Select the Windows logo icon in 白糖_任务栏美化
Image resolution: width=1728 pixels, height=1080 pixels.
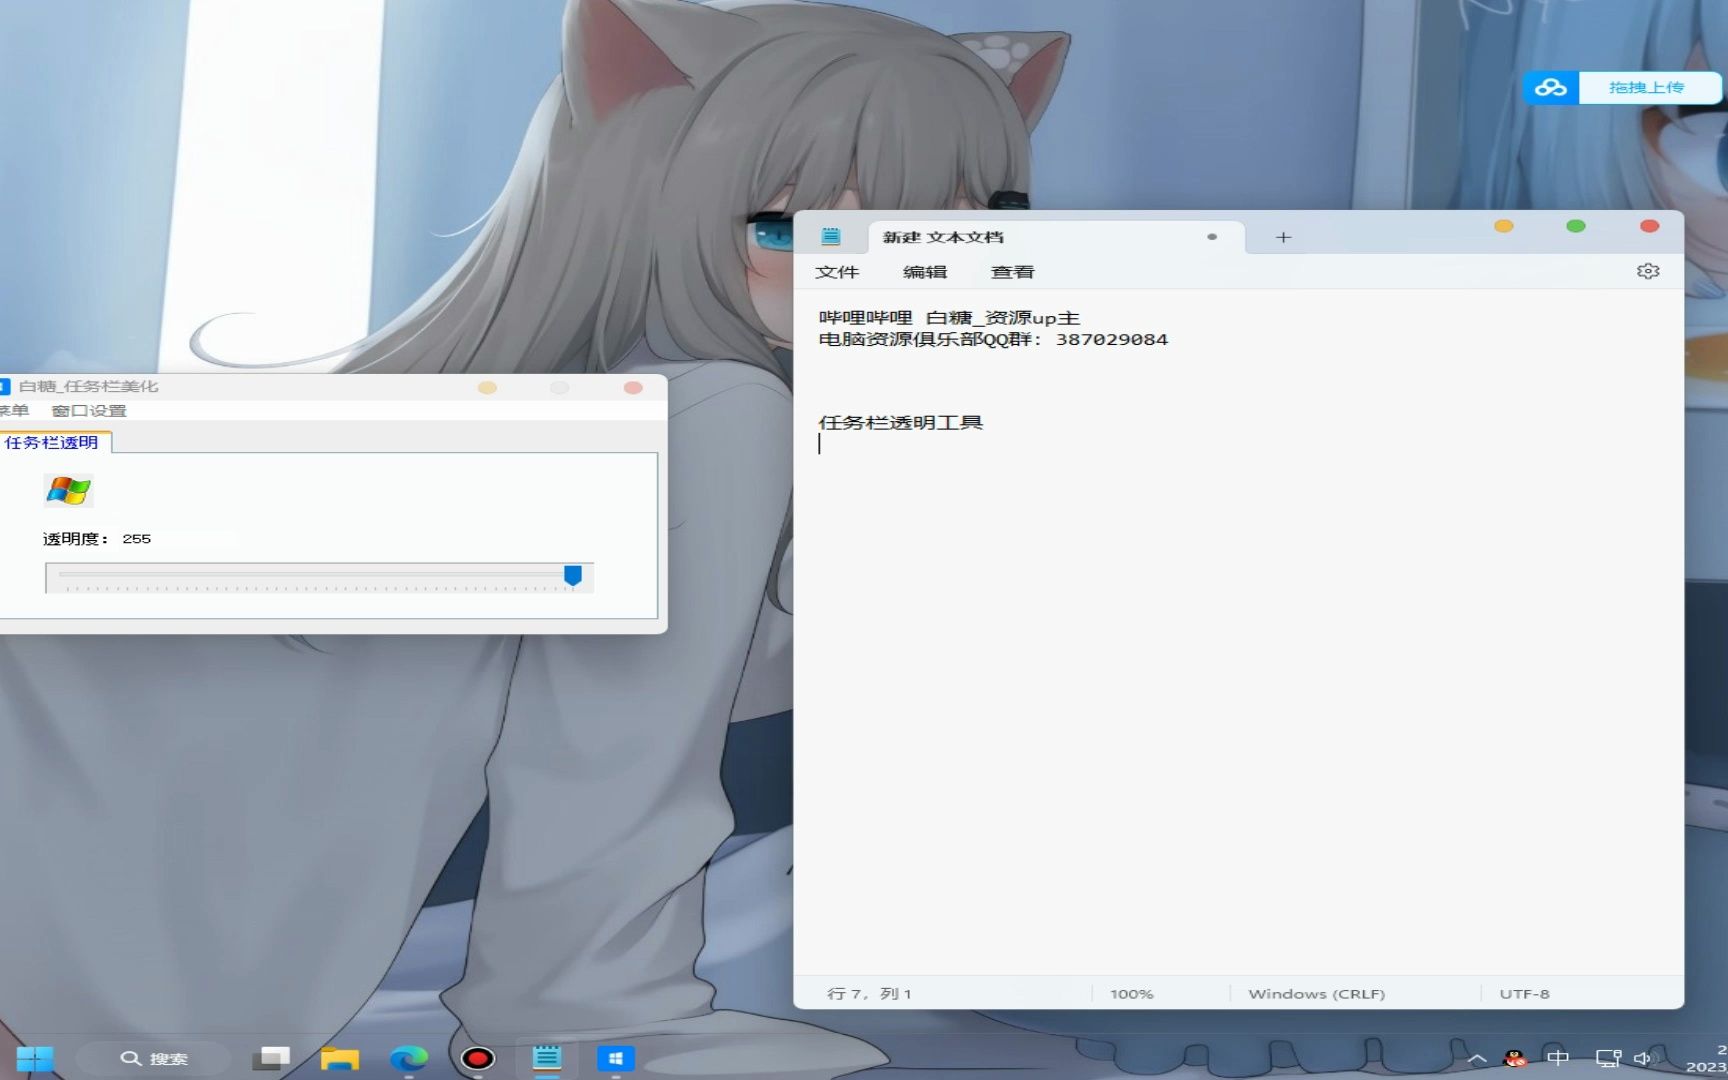tap(68, 492)
